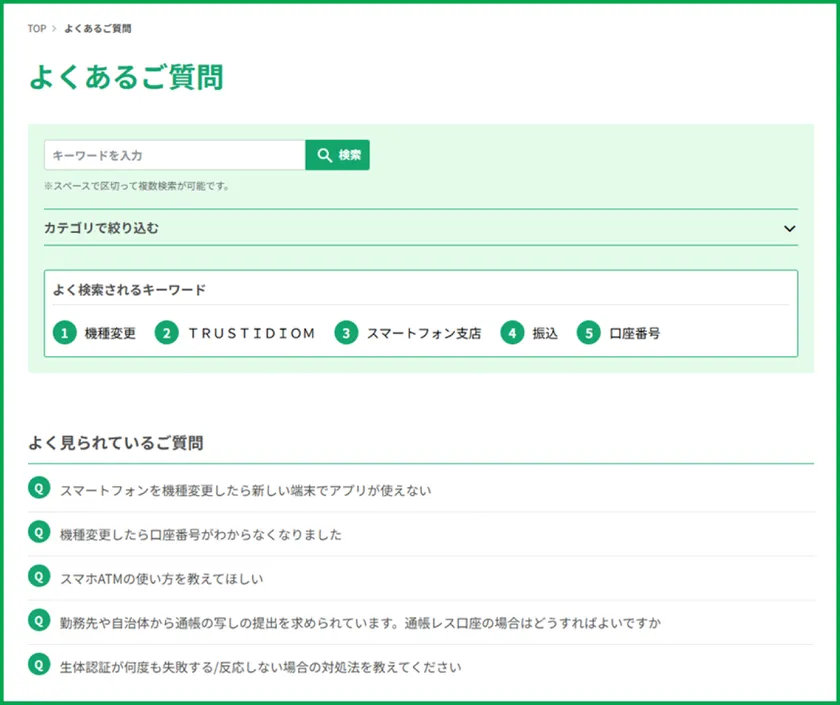Select the 振込 keyword

pos(545,333)
